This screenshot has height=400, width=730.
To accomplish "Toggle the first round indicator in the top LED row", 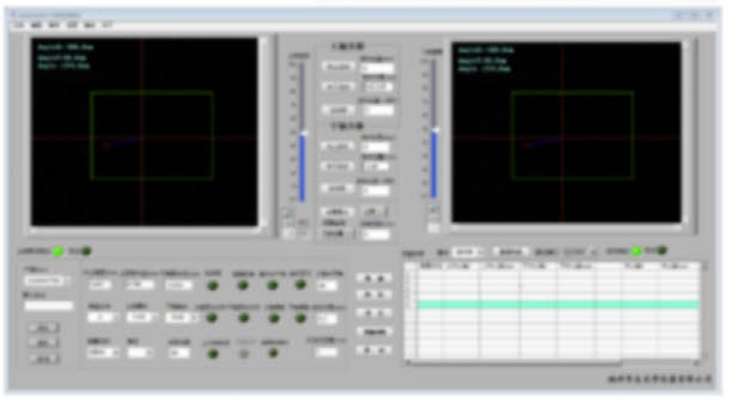I will (211, 285).
